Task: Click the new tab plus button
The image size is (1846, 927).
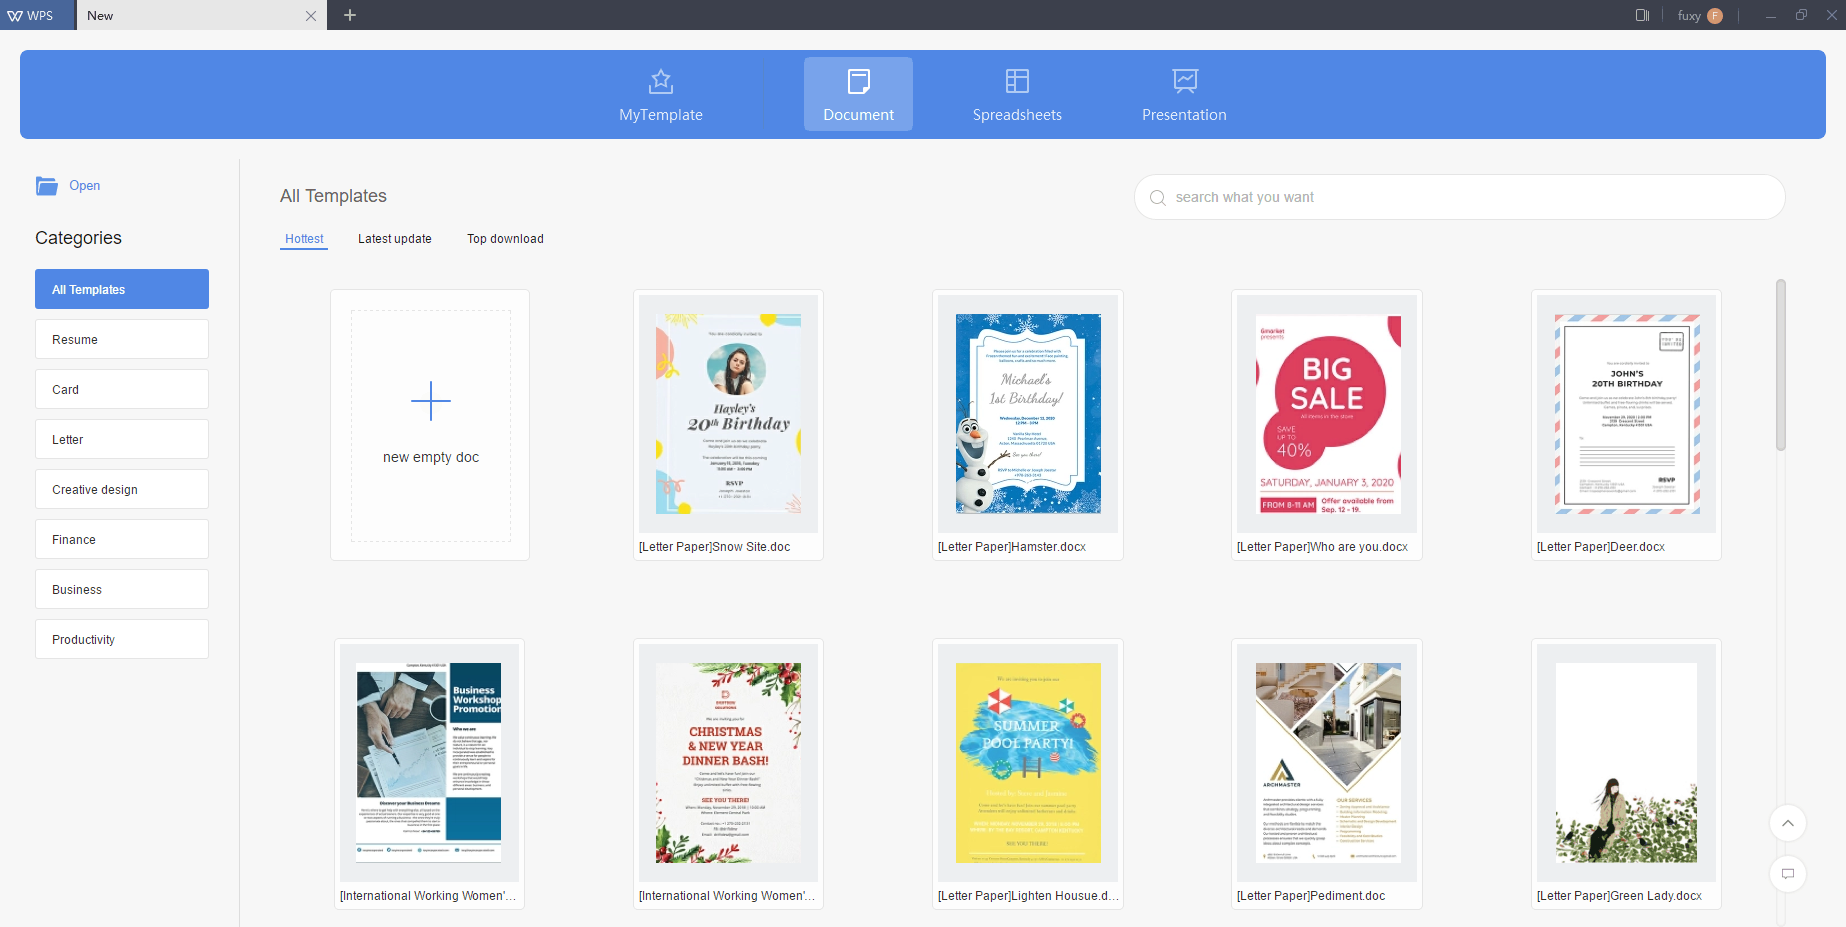Action: point(350,15)
